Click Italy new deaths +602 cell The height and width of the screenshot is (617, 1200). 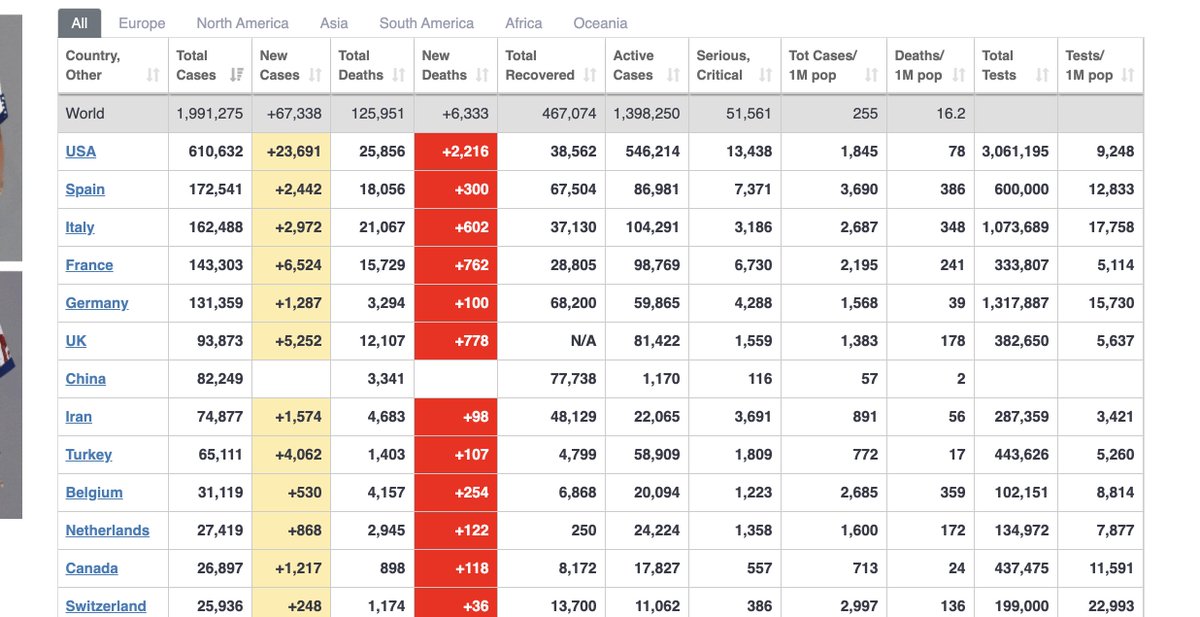(456, 228)
